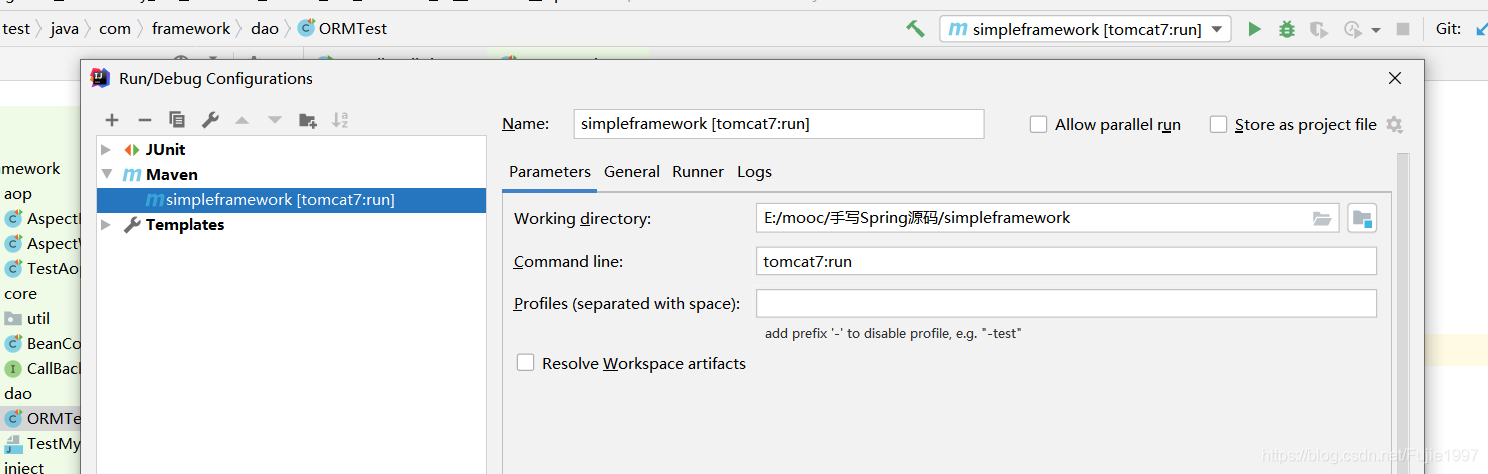The height and width of the screenshot is (474, 1488).
Task: Collapse the Maven configuration node
Action: [106, 175]
